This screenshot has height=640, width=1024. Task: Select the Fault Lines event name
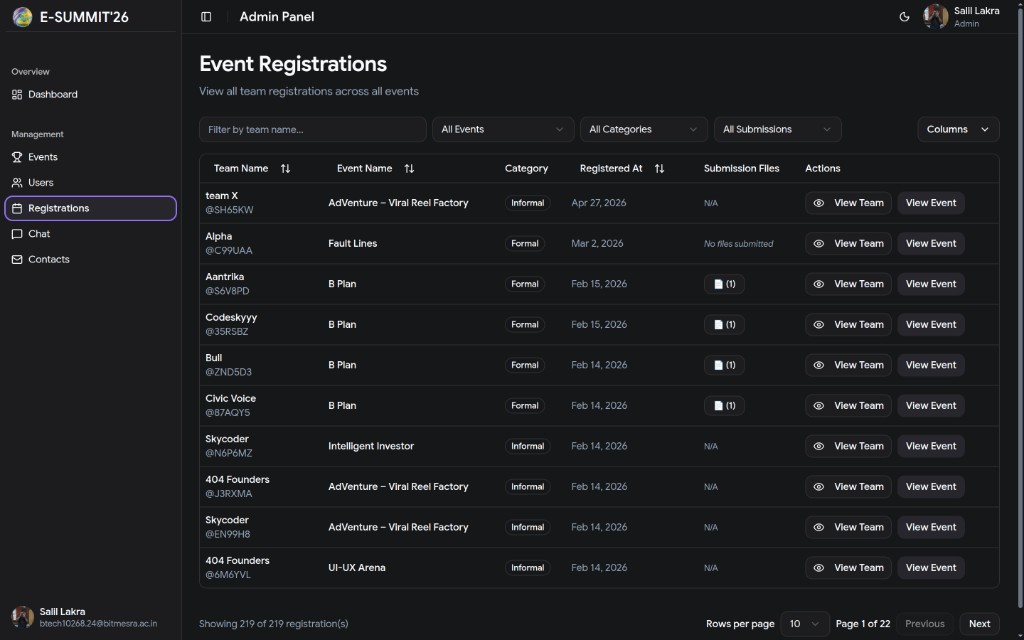click(353, 244)
